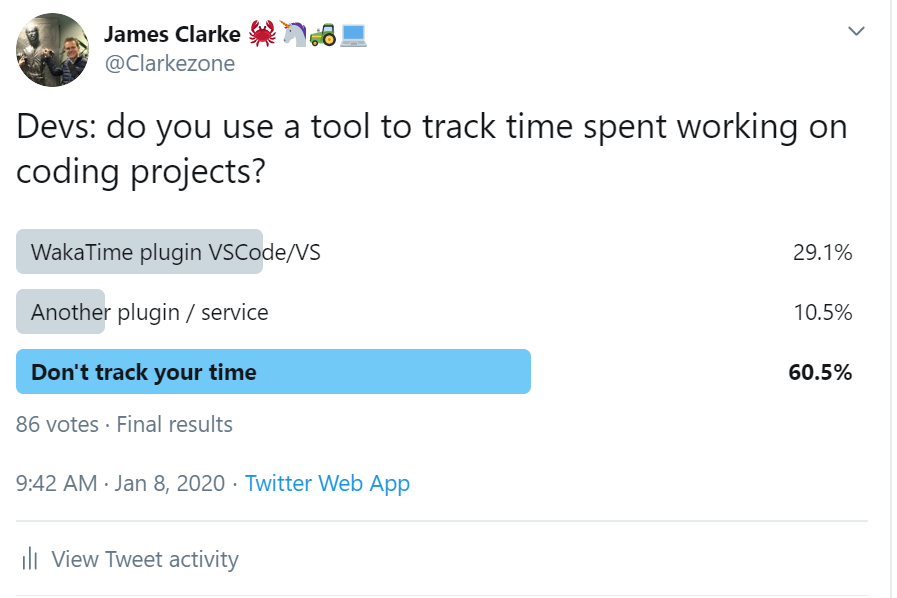The image size is (897, 598).
Task: Click the View Tweet activity bar chart icon
Action: tap(31, 560)
